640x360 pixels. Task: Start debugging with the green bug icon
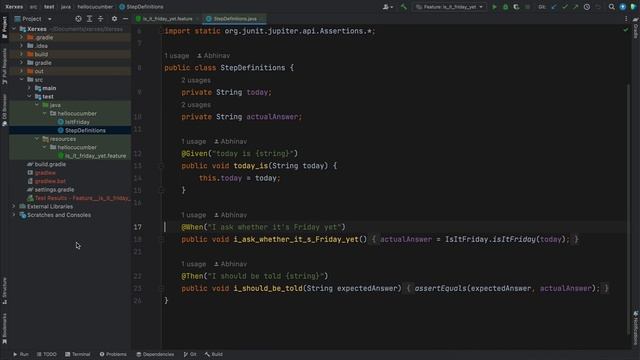coord(505,7)
